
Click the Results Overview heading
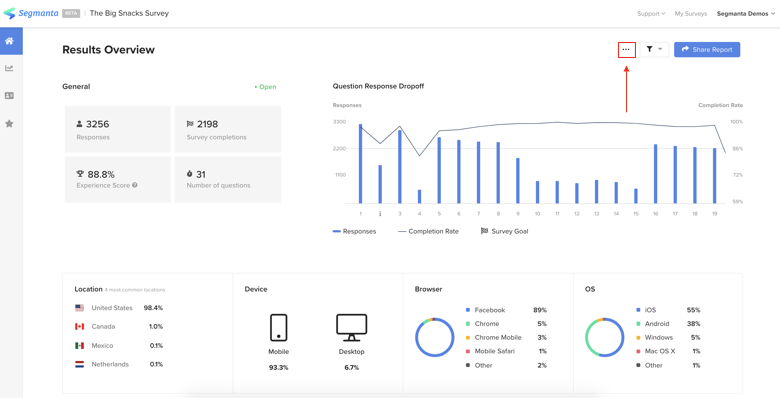click(108, 50)
